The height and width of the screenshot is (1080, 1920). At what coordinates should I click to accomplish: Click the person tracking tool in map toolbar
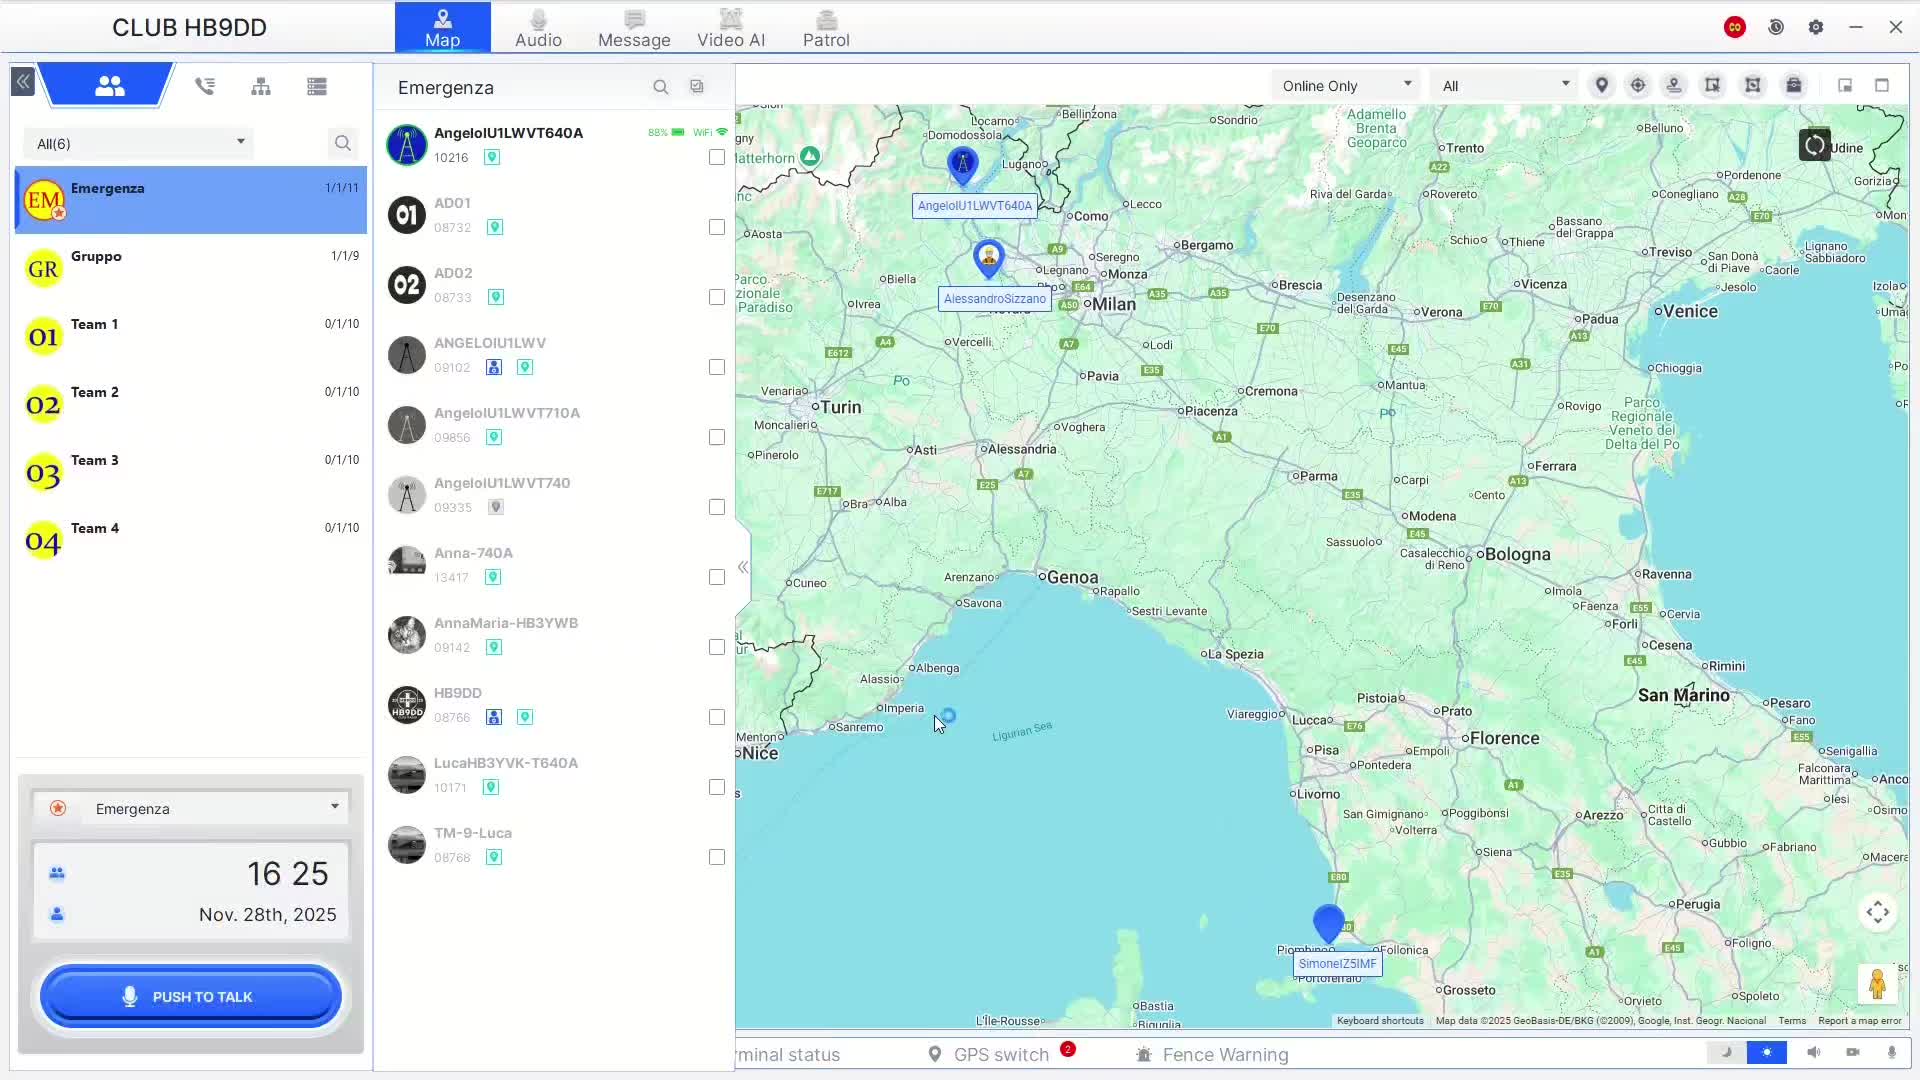coord(1674,86)
